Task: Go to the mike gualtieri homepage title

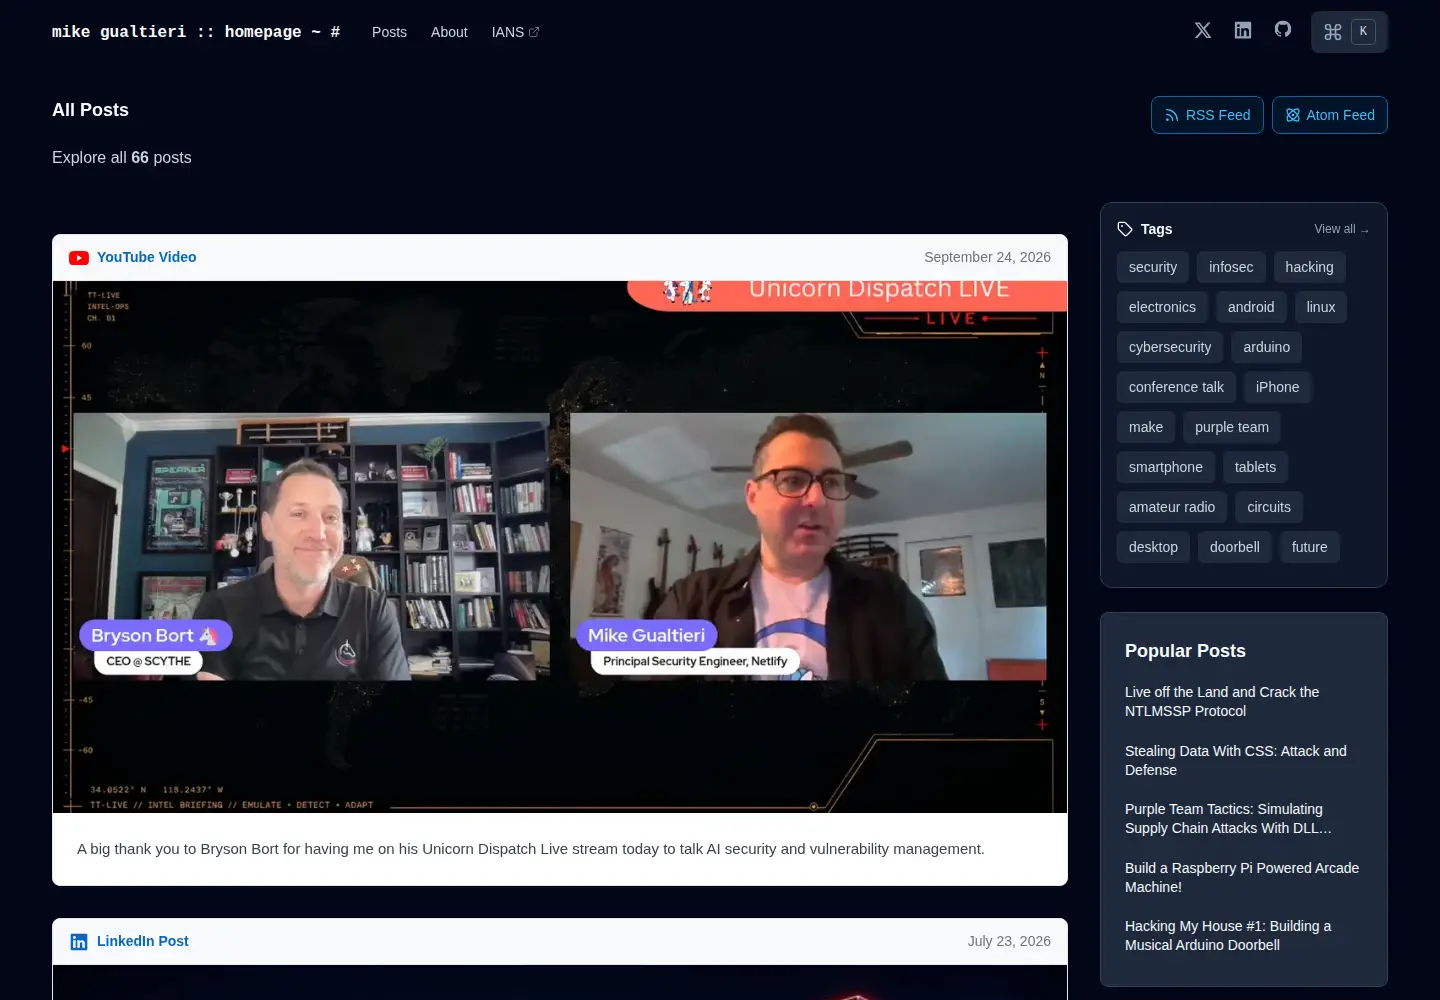Action: [196, 32]
